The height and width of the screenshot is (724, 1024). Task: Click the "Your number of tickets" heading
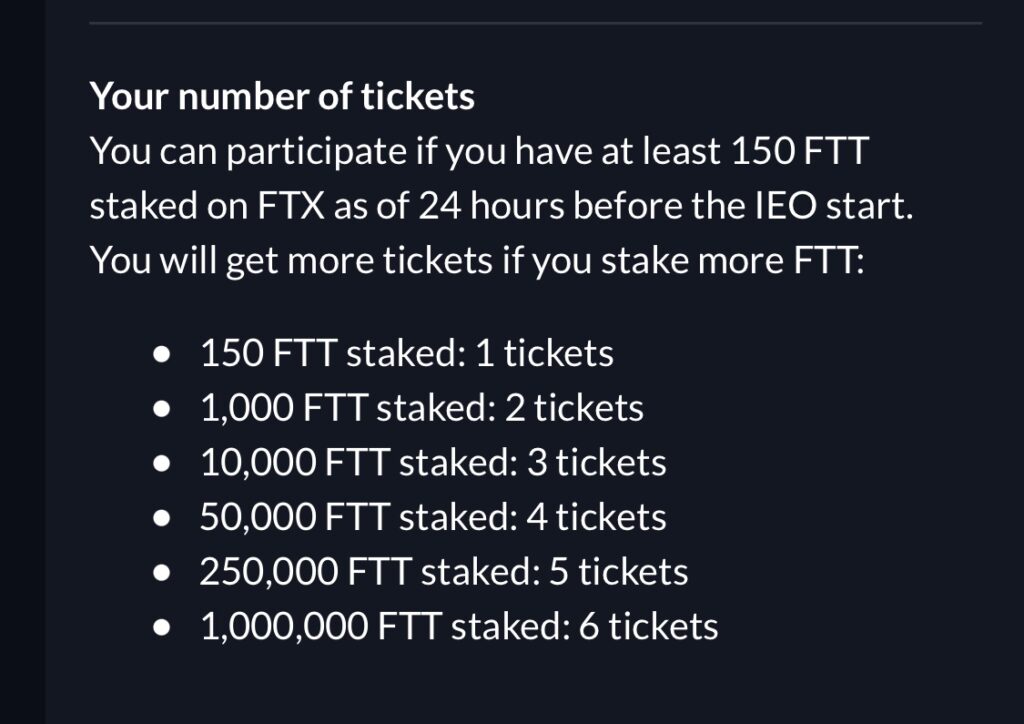tap(282, 97)
